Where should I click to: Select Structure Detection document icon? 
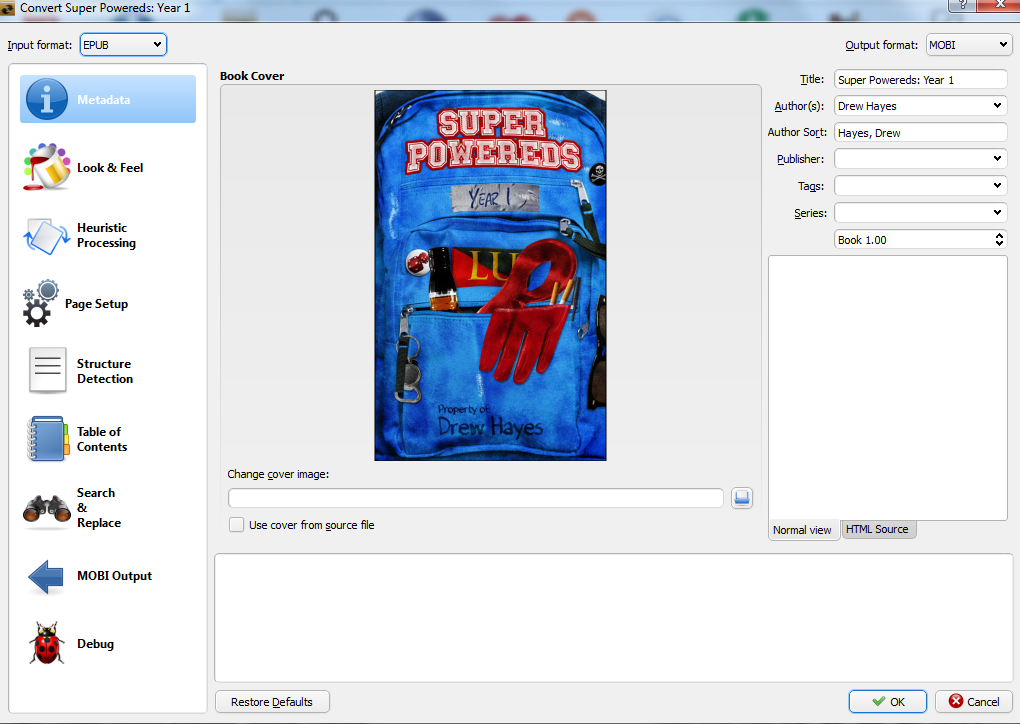click(47, 371)
